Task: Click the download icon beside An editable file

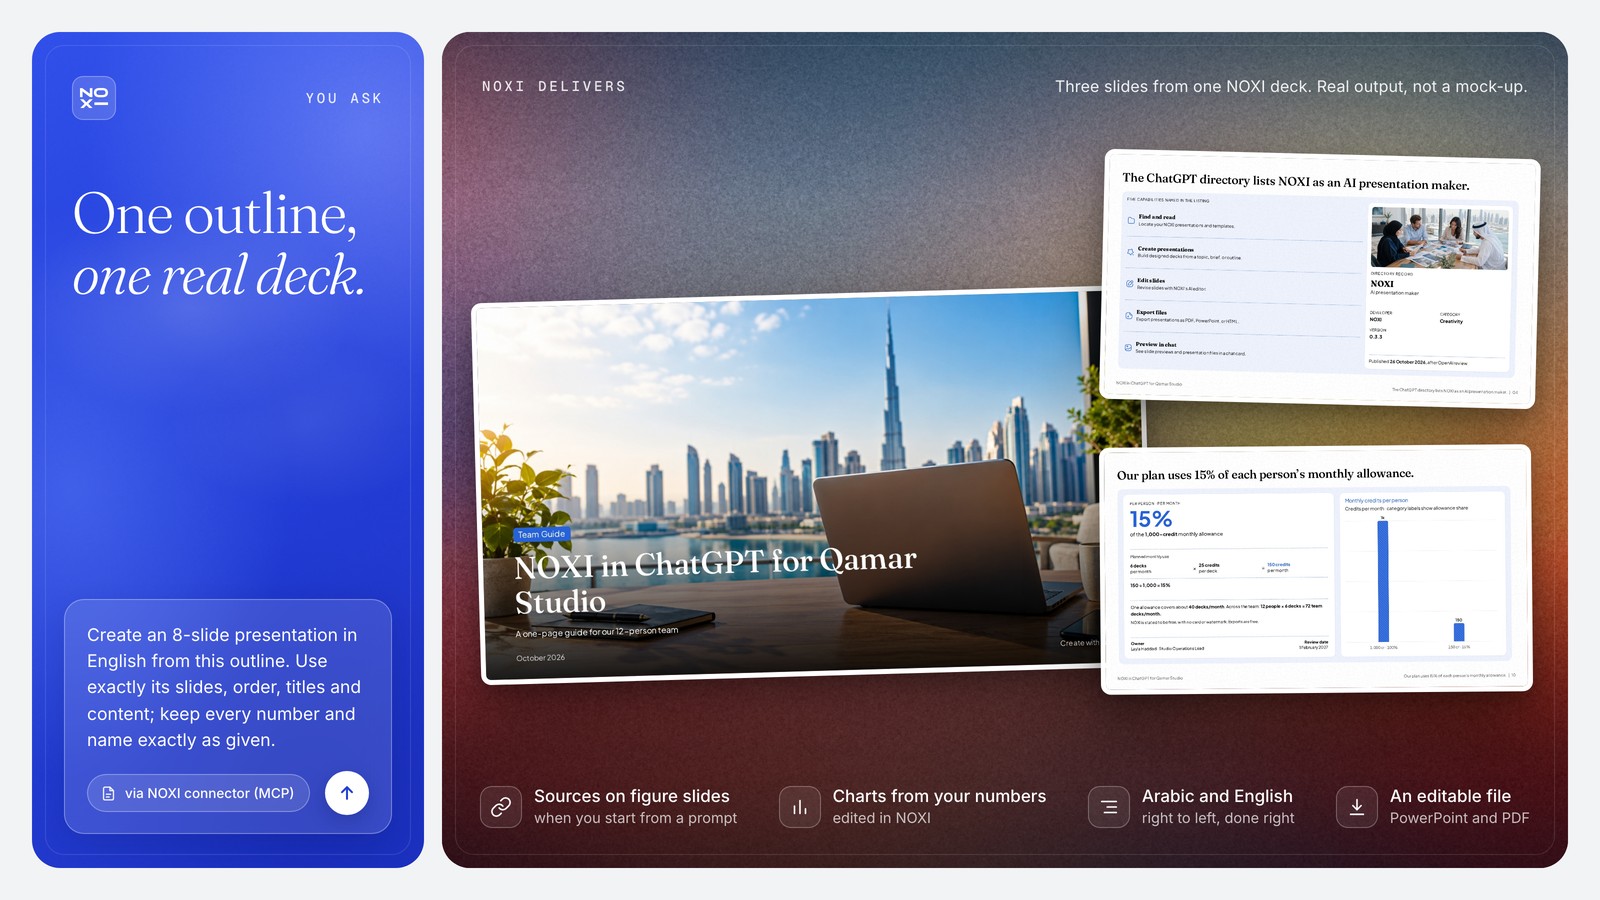Action: click(x=1357, y=807)
